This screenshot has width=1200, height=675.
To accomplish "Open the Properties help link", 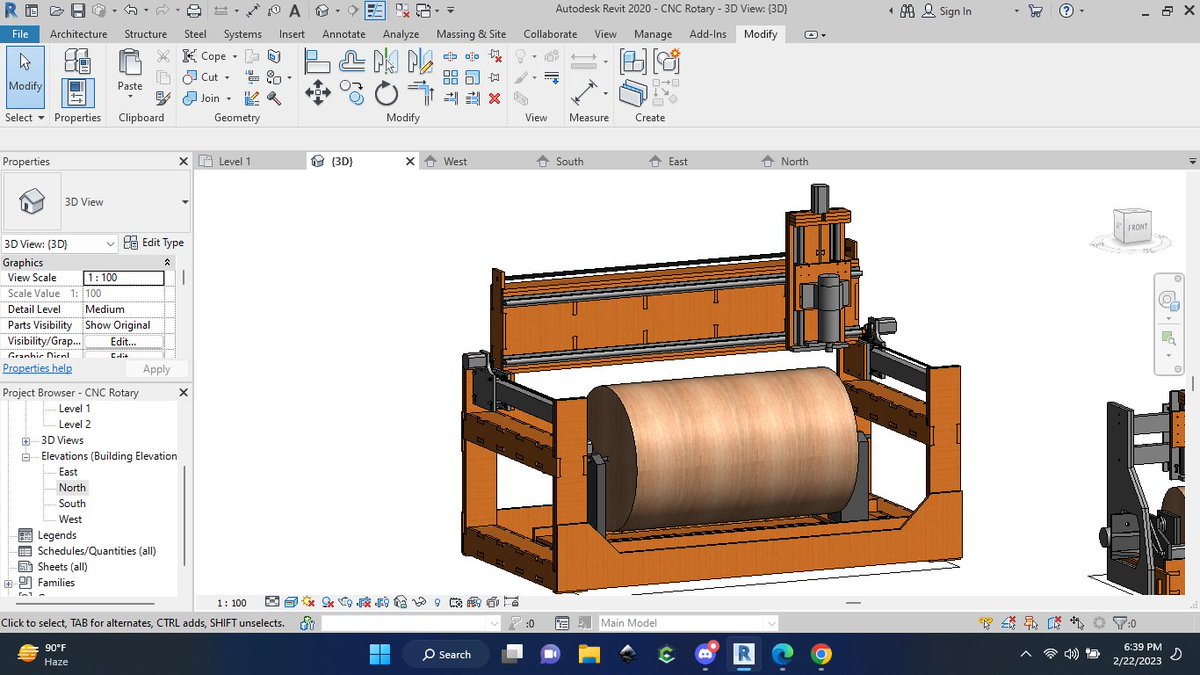I will pos(37,368).
